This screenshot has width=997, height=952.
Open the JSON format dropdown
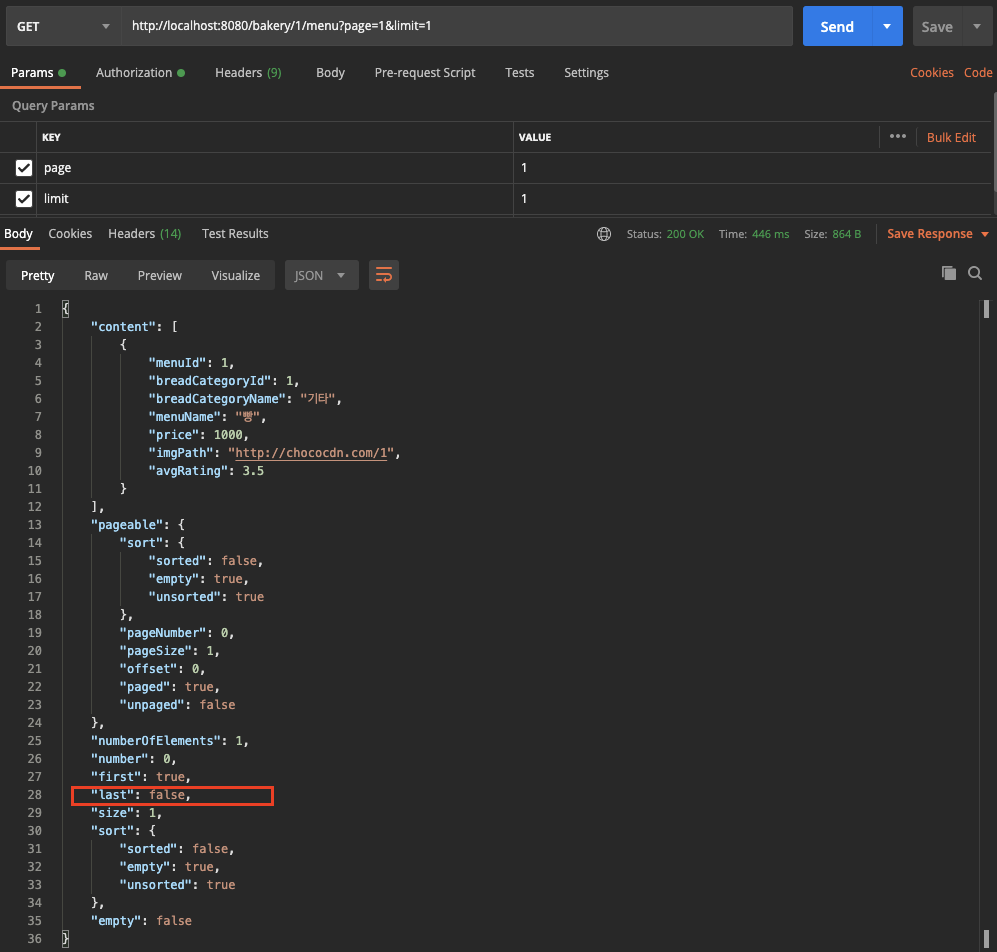click(321, 275)
